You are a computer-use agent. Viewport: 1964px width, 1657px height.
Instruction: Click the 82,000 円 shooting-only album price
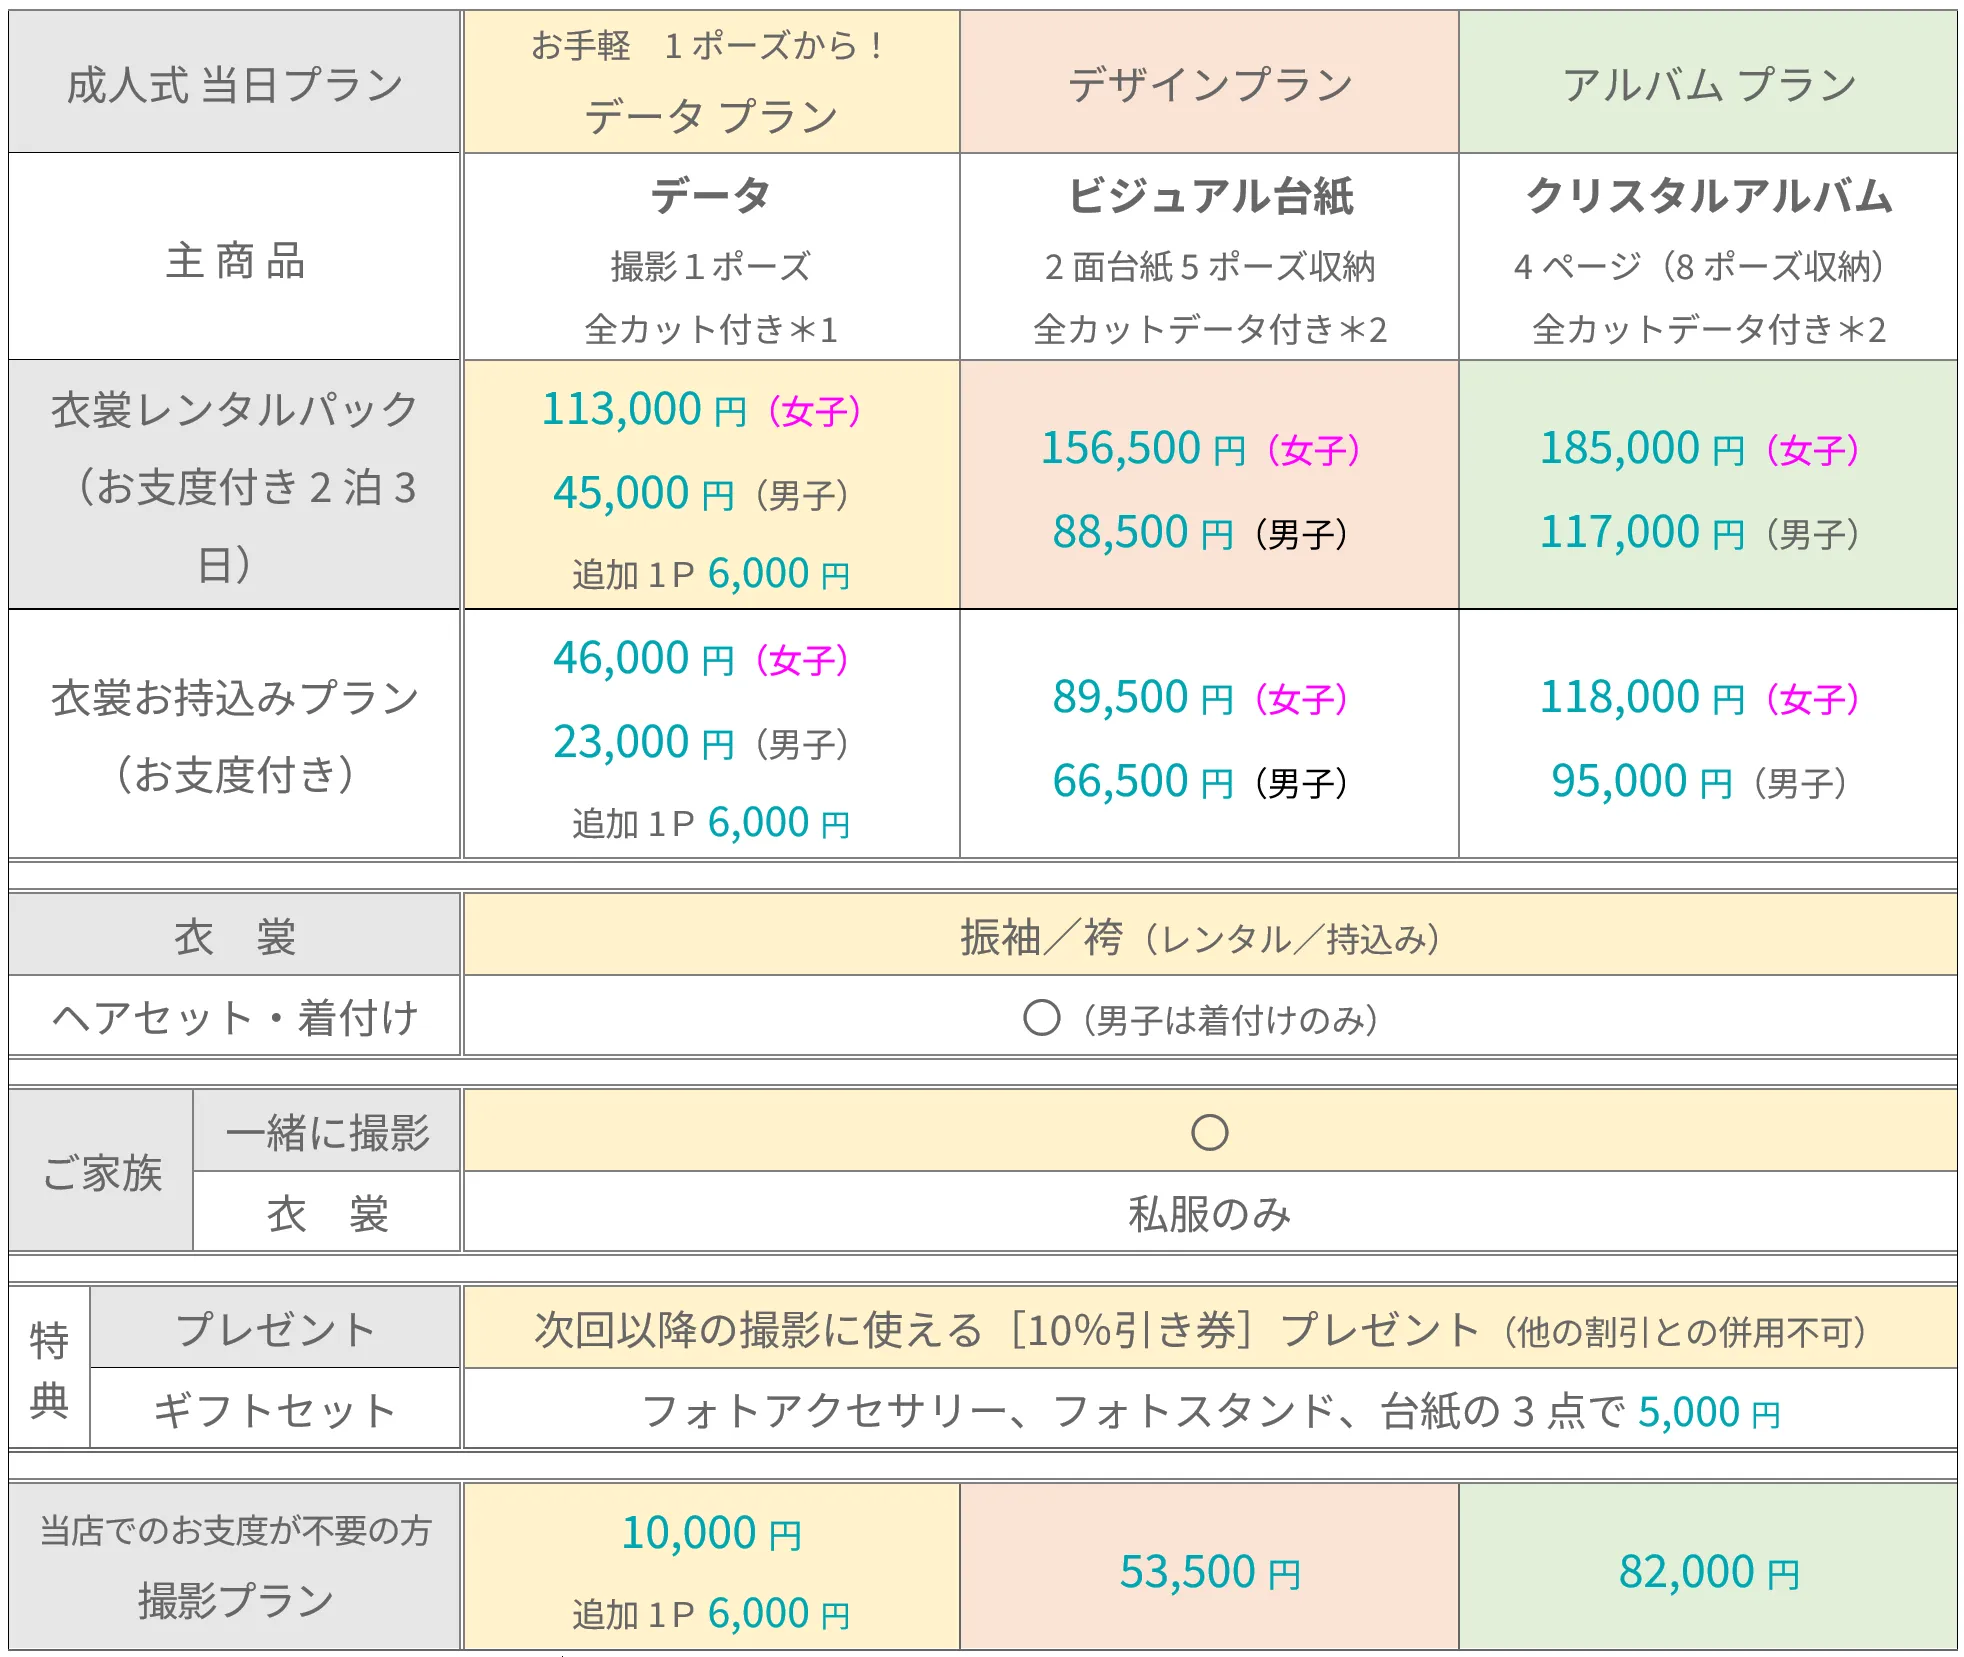1708,1572
